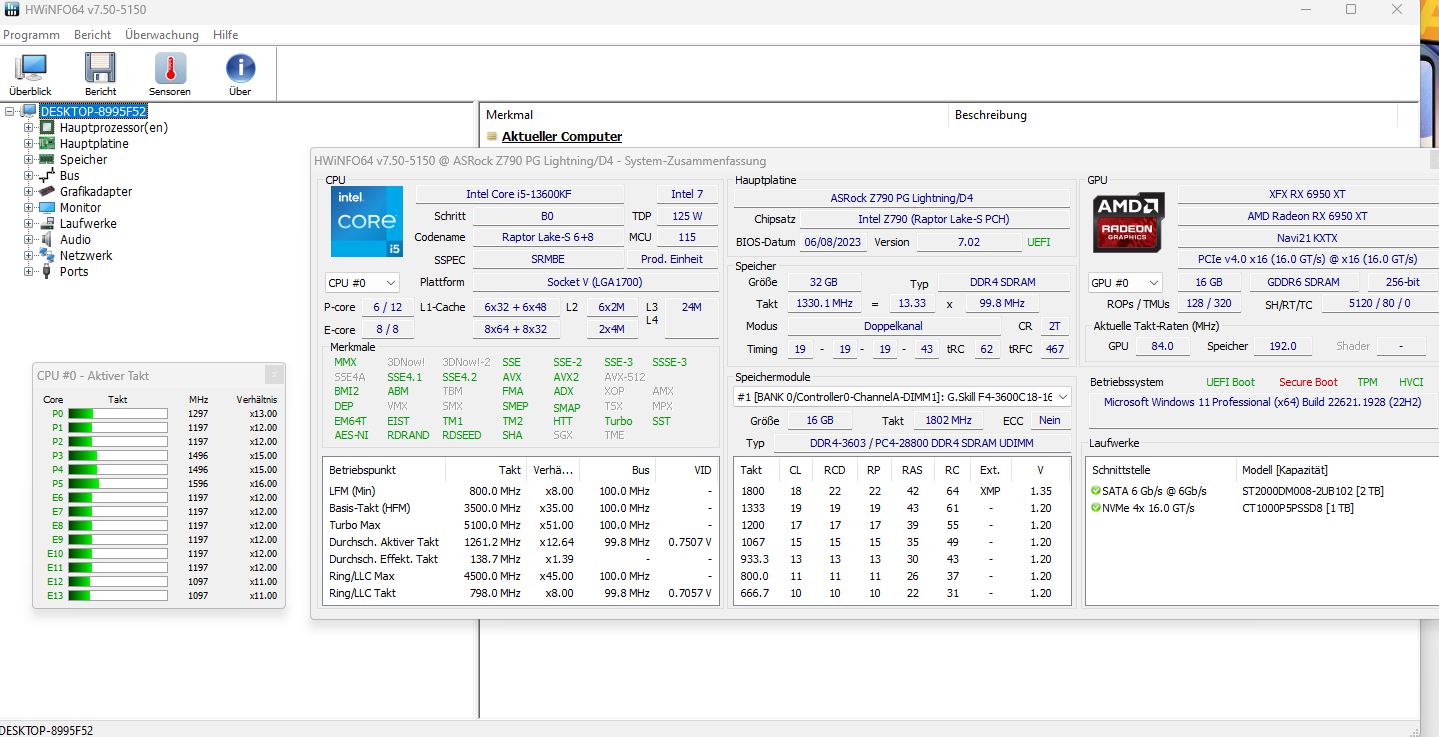
Task: Click the Prod. Einheit field
Action: tap(673, 259)
